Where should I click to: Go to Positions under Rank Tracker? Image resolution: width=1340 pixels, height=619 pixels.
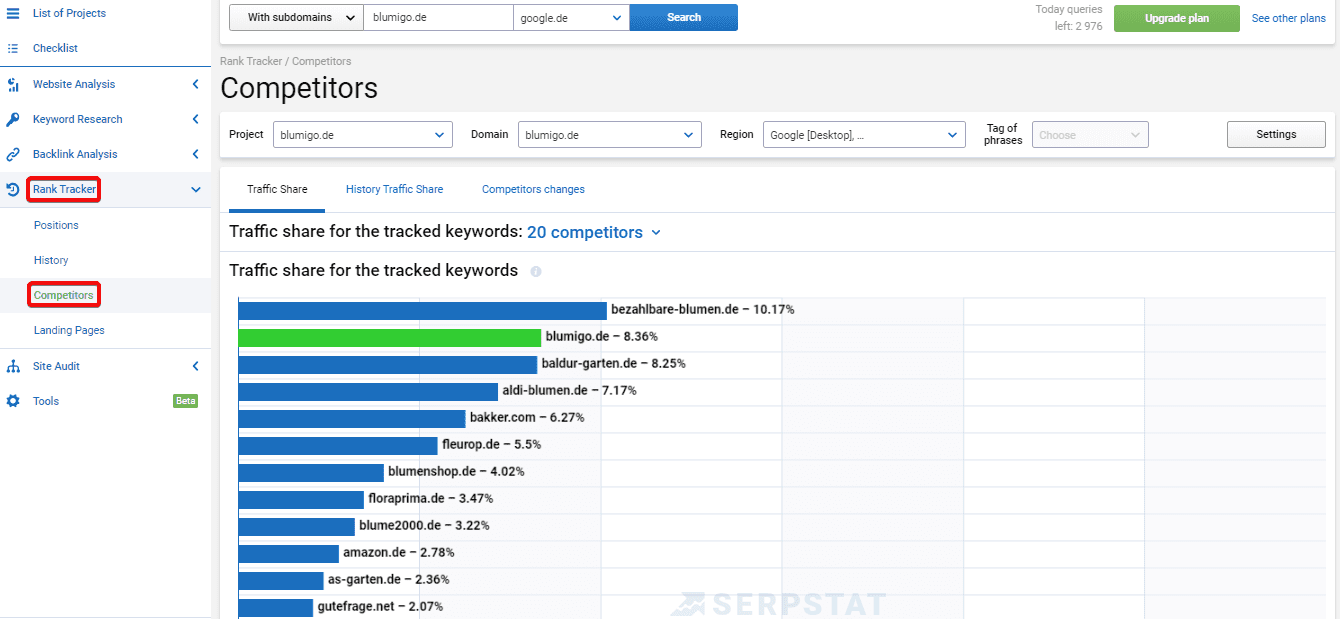(56, 225)
